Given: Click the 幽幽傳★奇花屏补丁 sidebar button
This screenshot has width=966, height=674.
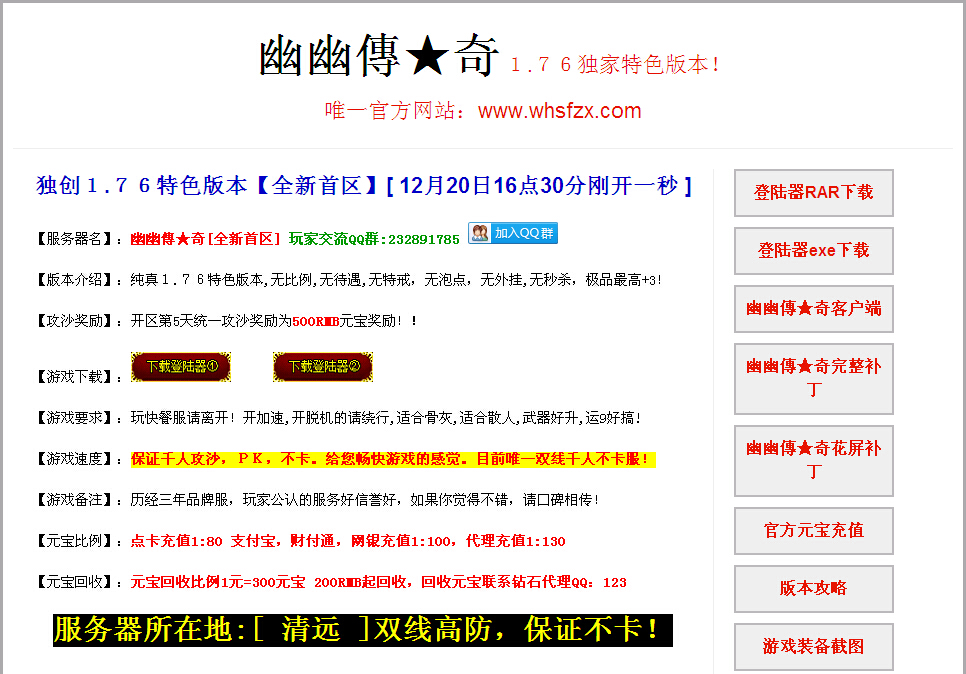Looking at the screenshot, I should [813, 460].
